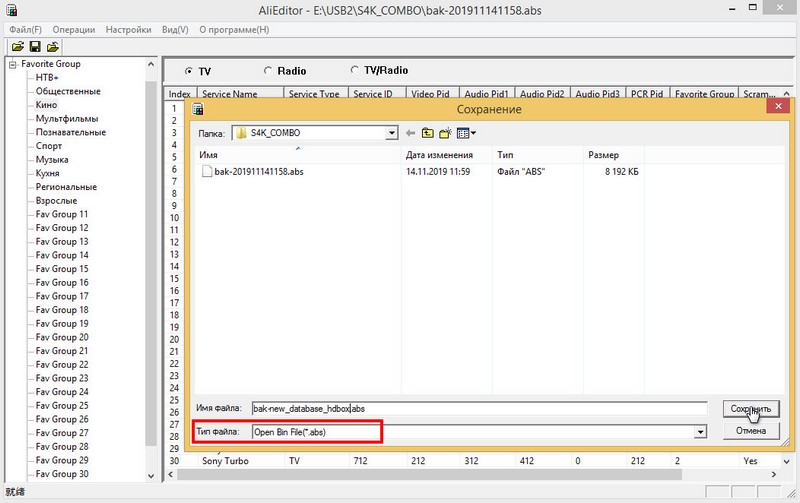Click the Favorite Group column header
Viewport: 800px width, 503px height.
[x=704, y=94]
